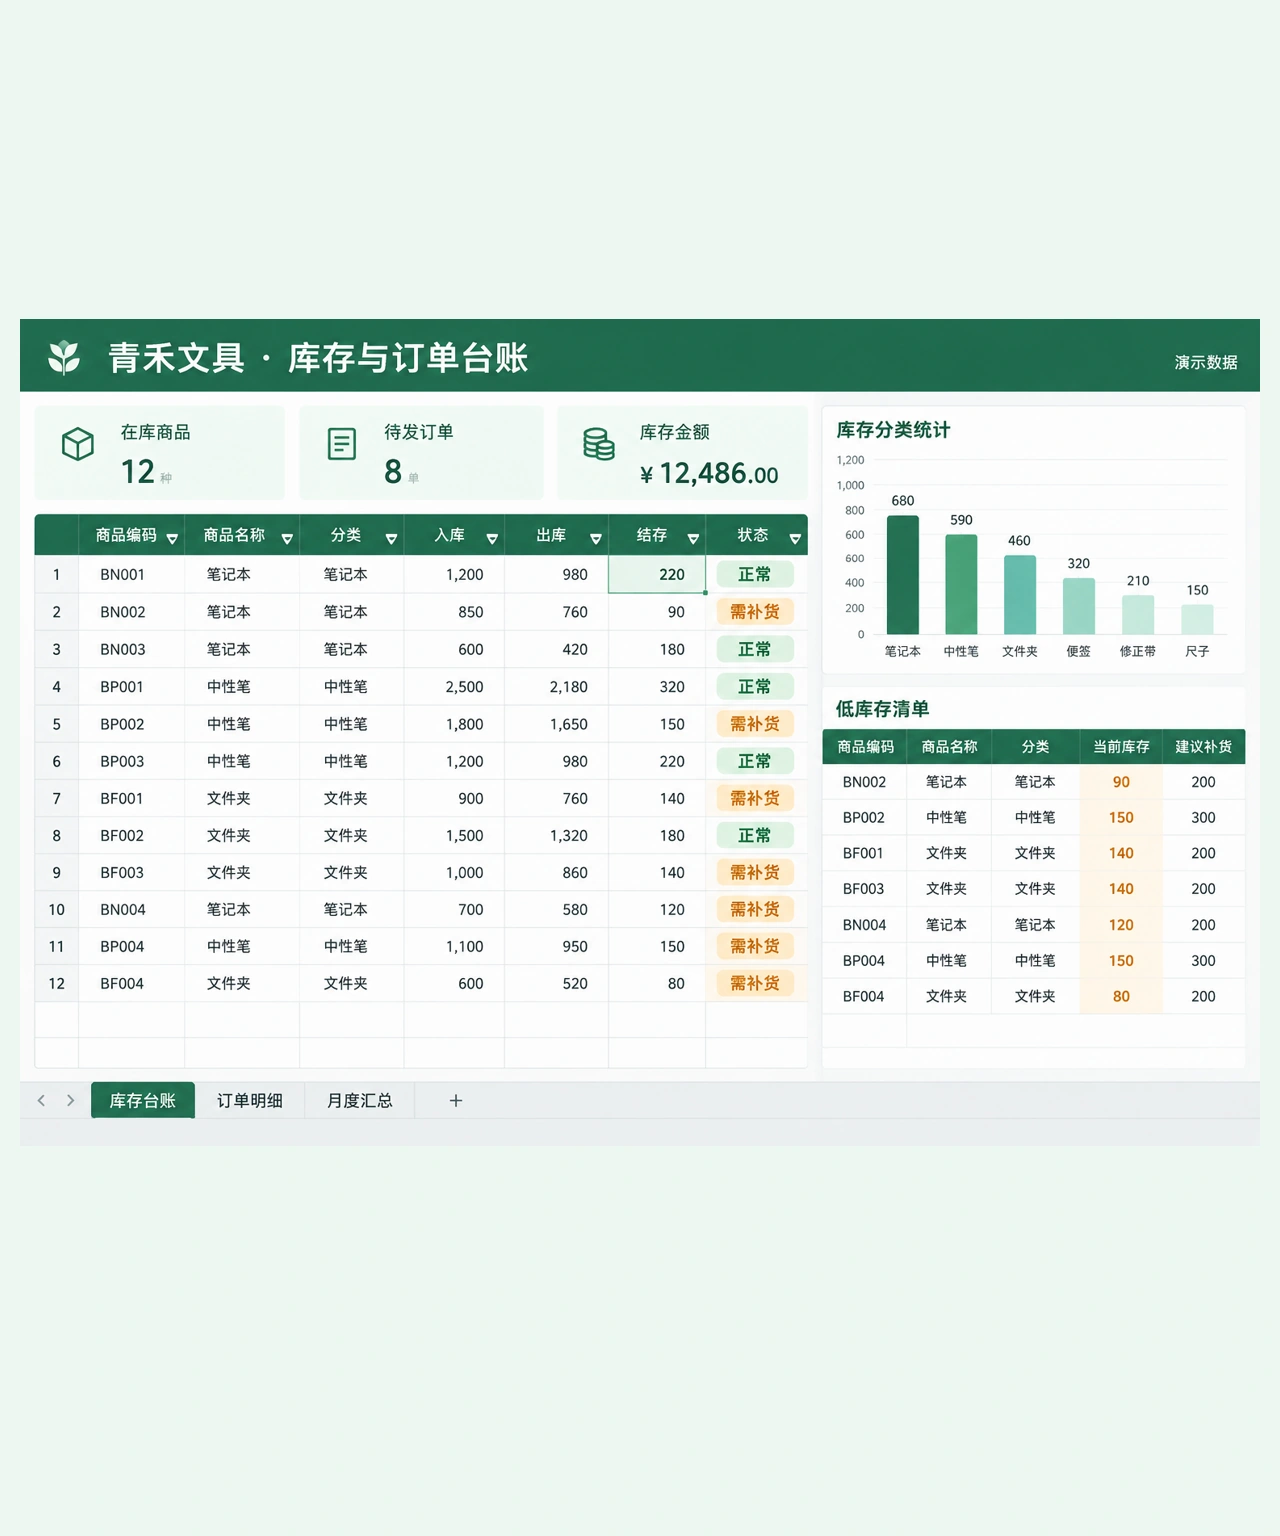
Task: Select current stock 90 for BN002 in low-stock list
Action: [1121, 782]
